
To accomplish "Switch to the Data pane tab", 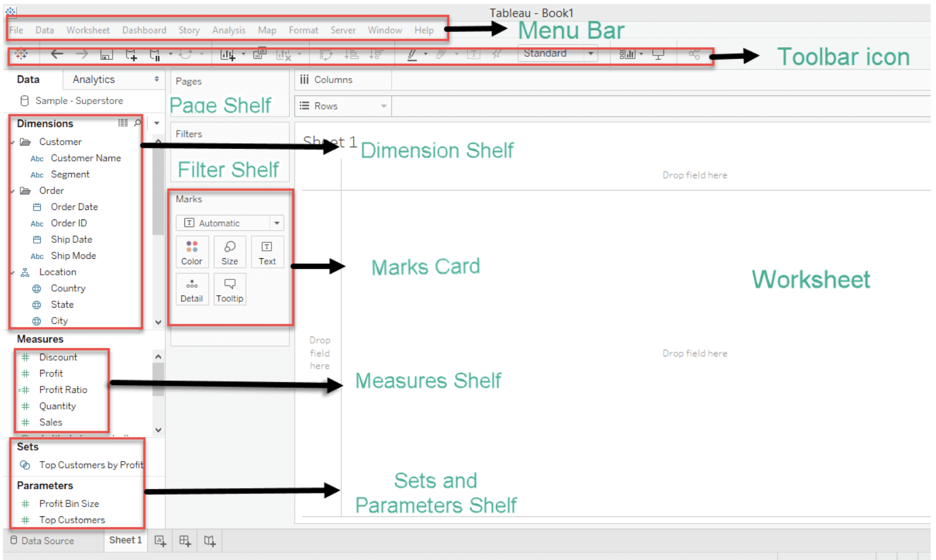I will (x=28, y=79).
